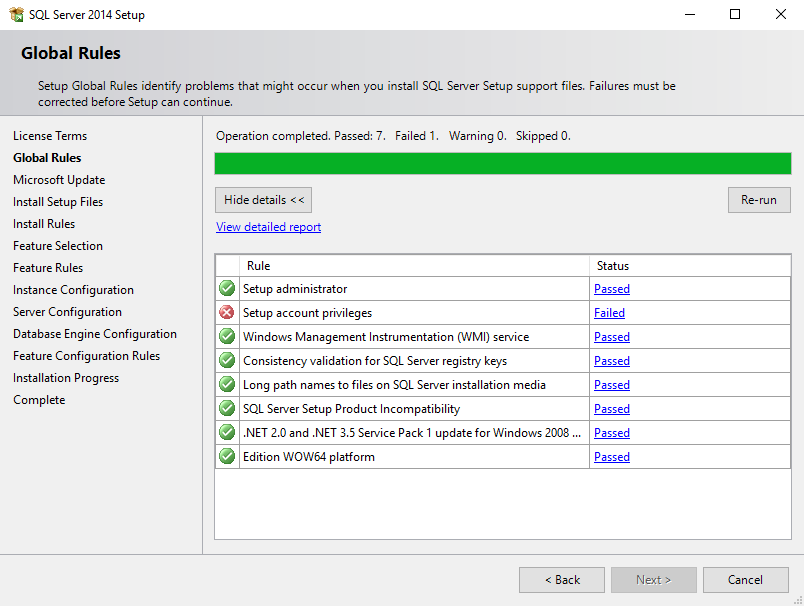
Task: Click green check icon for Product Incompatibility rule
Action: pos(227,409)
